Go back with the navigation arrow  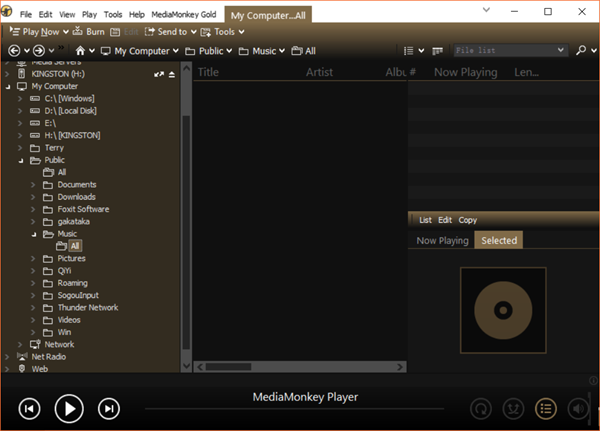[x=14, y=51]
